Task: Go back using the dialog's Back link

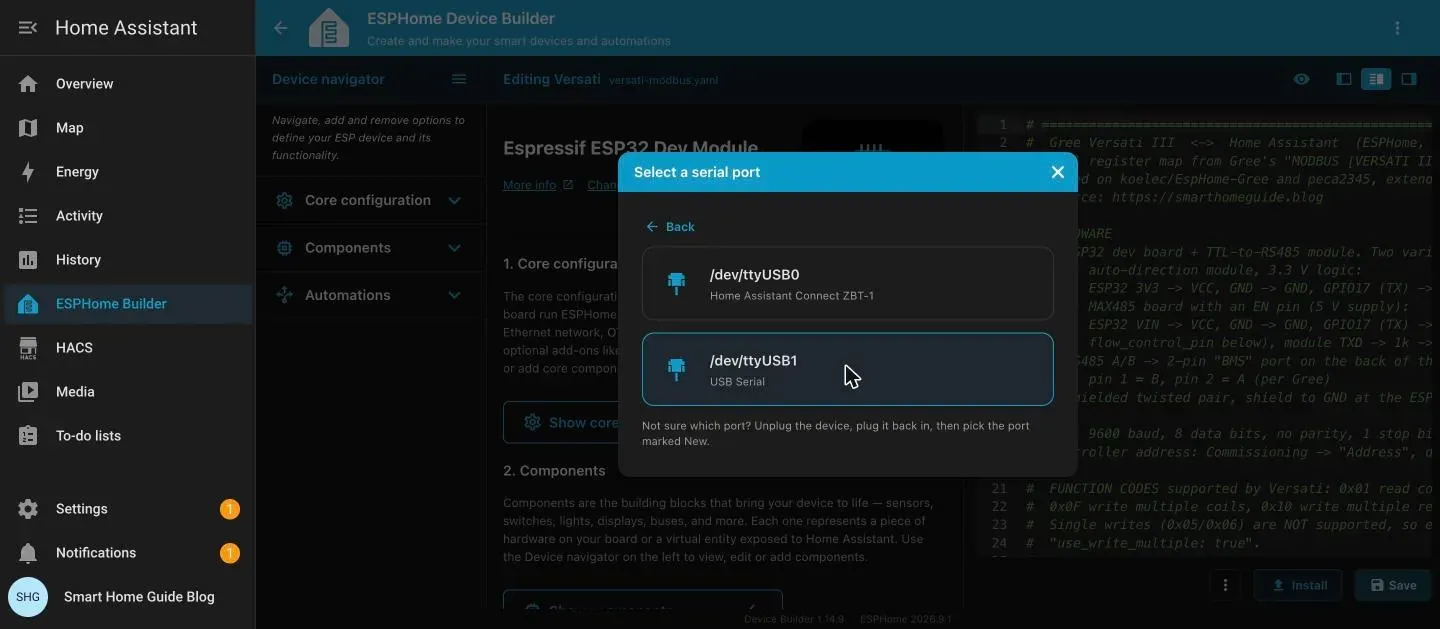Action: (x=670, y=227)
